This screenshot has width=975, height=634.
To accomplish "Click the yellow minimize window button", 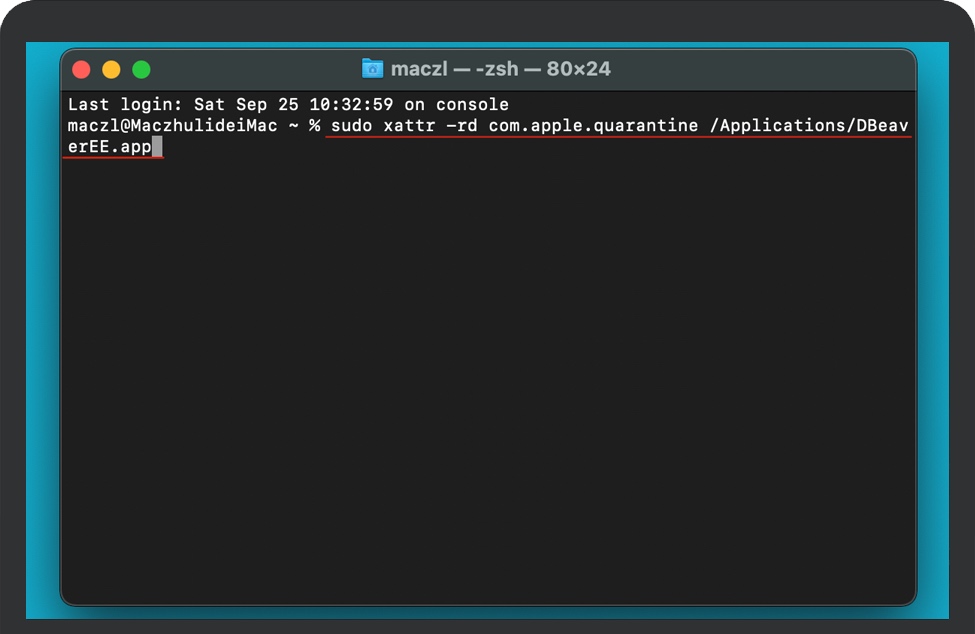I will 111,70.
